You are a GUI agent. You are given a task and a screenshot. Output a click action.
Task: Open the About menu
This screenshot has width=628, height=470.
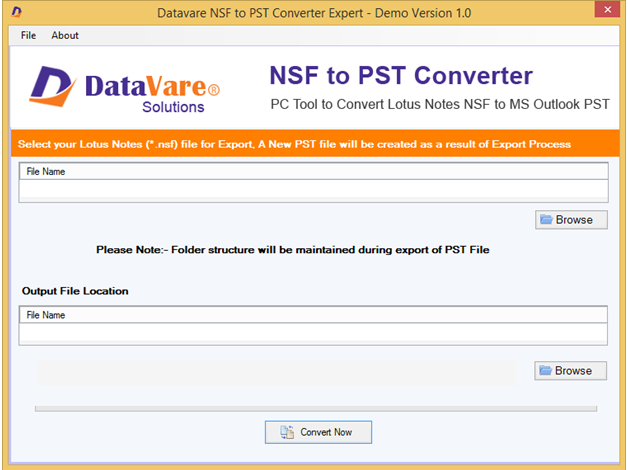pyautogui.click(x=65, y=36)
